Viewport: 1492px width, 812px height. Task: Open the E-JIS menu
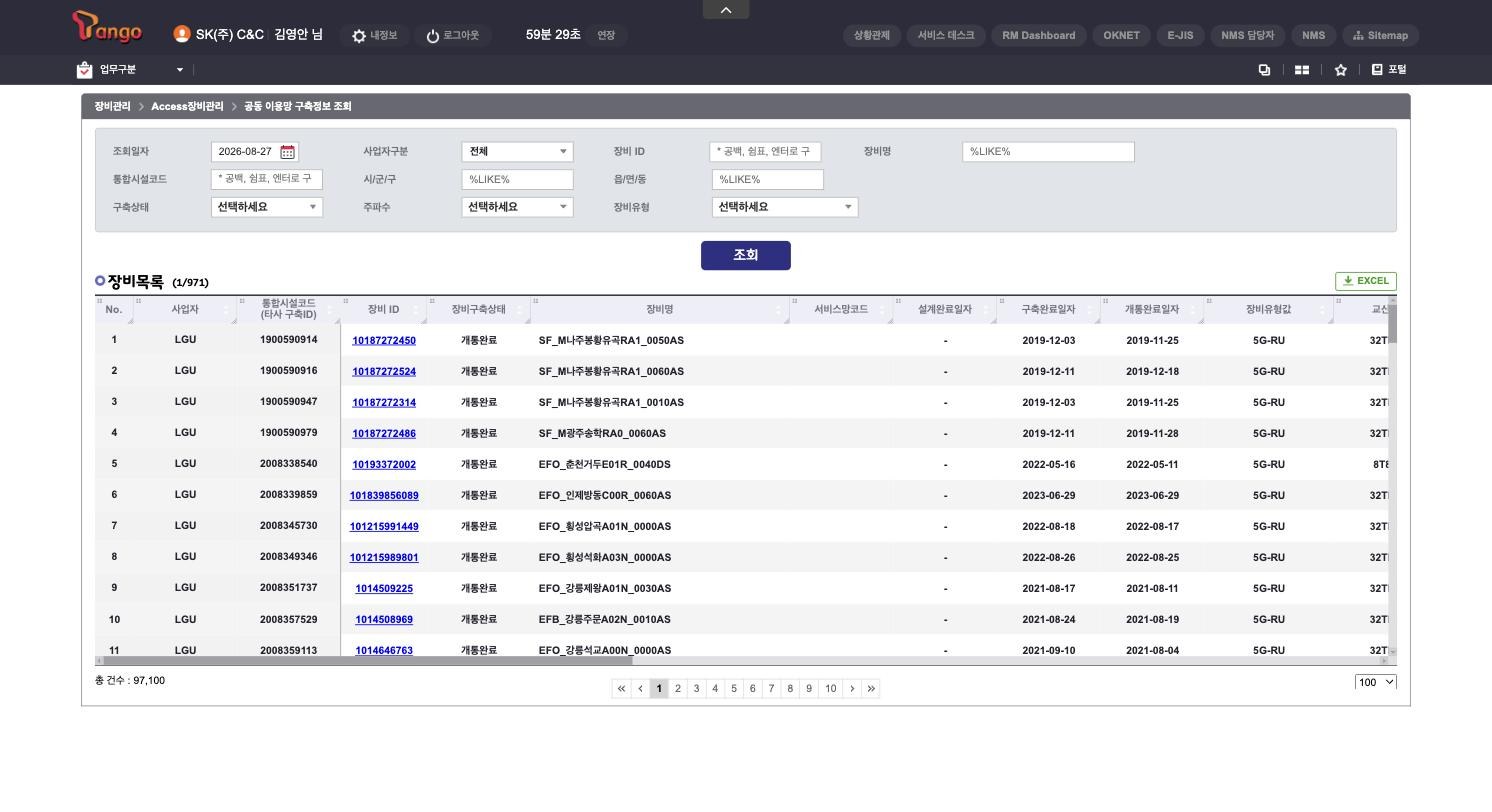pos(1180,36)
